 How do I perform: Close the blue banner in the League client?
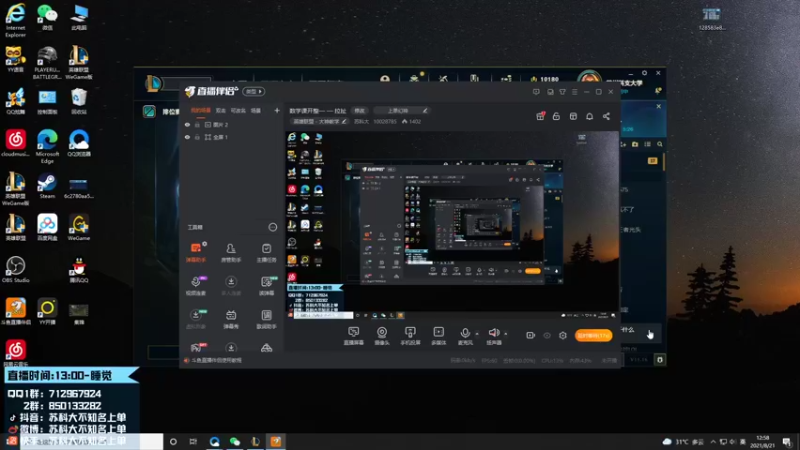pos(659,106)
